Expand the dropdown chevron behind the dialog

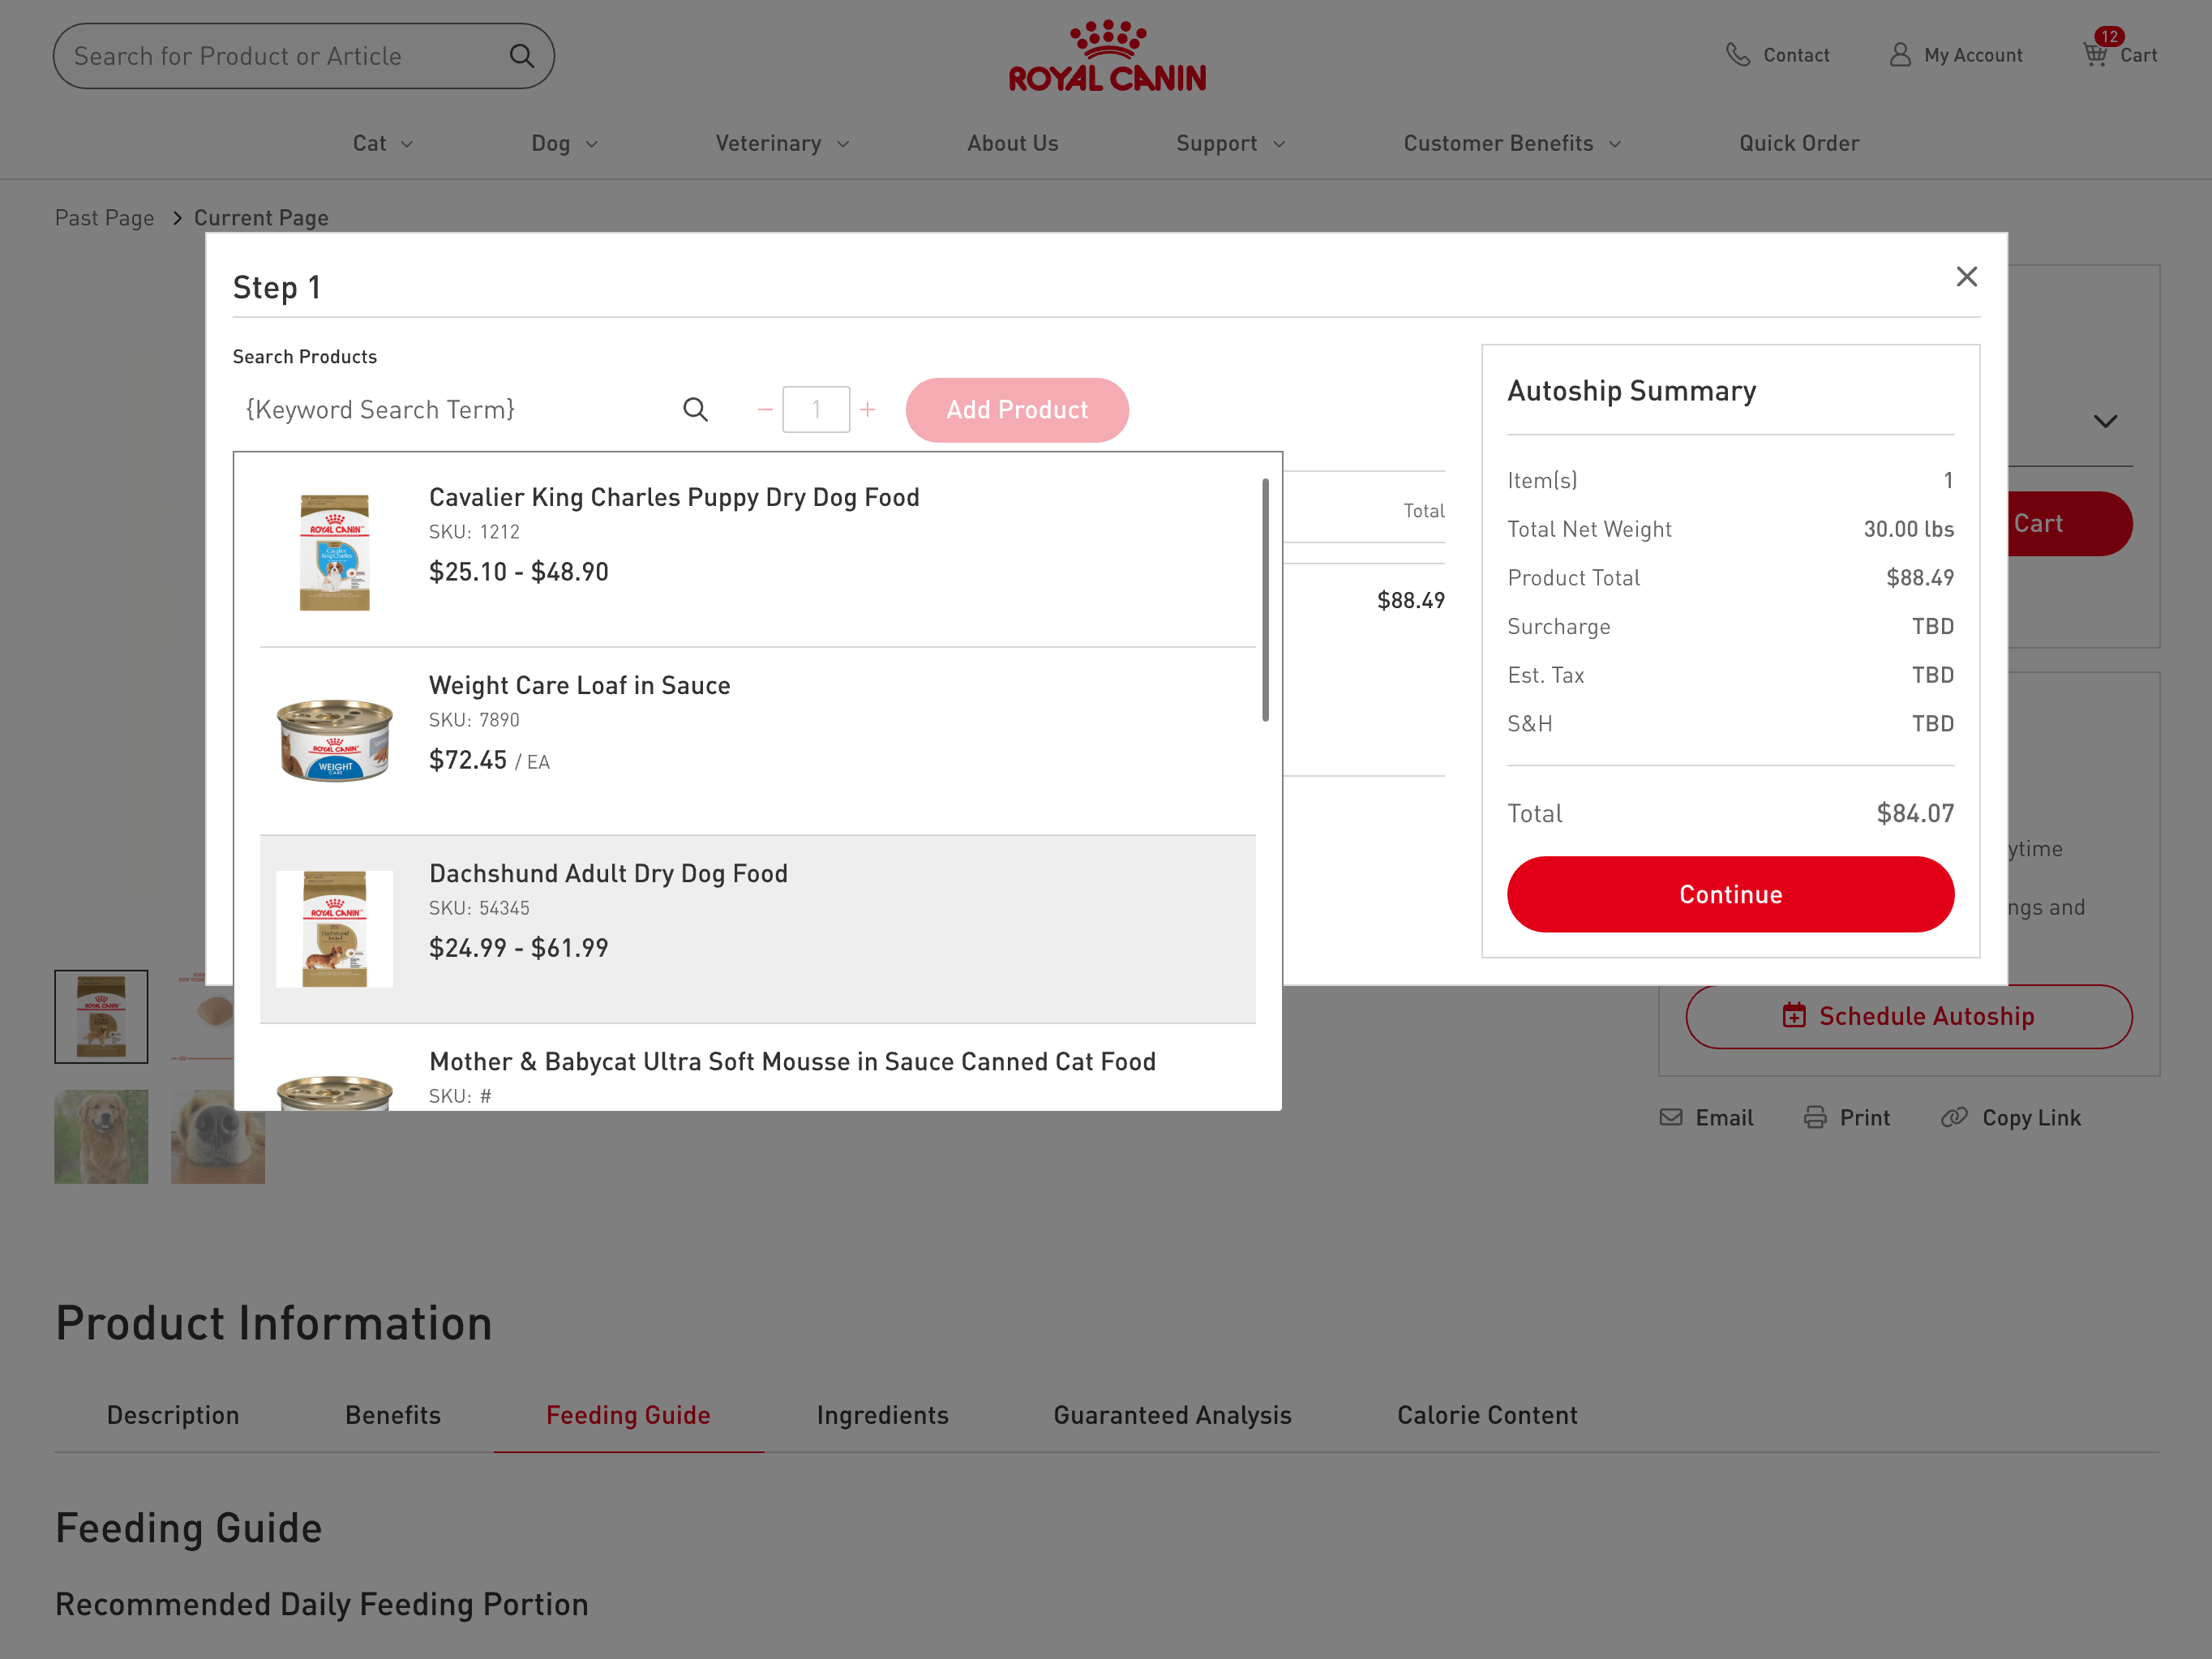click(x=2105, y=421)
